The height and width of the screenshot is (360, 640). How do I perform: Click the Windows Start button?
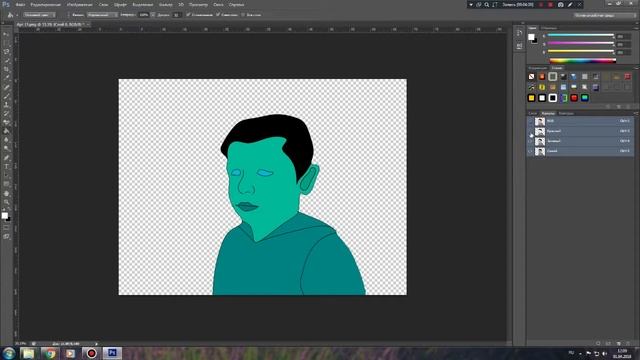point(9,353)
